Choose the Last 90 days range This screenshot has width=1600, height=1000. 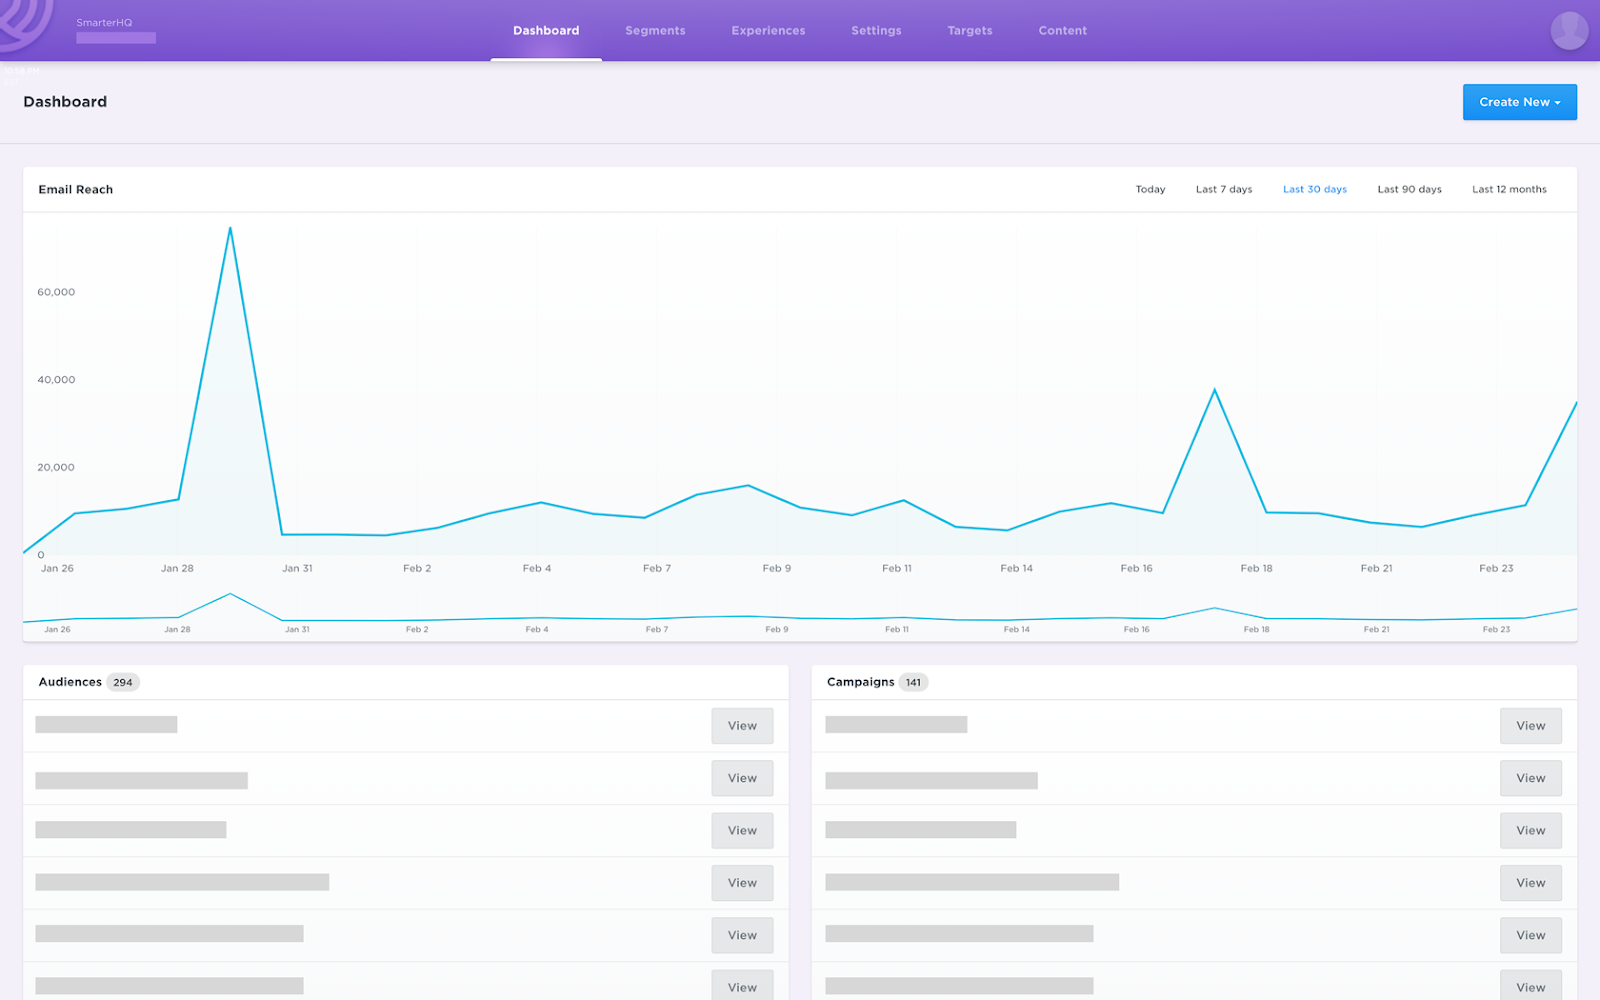click(x=1409, y=189)
